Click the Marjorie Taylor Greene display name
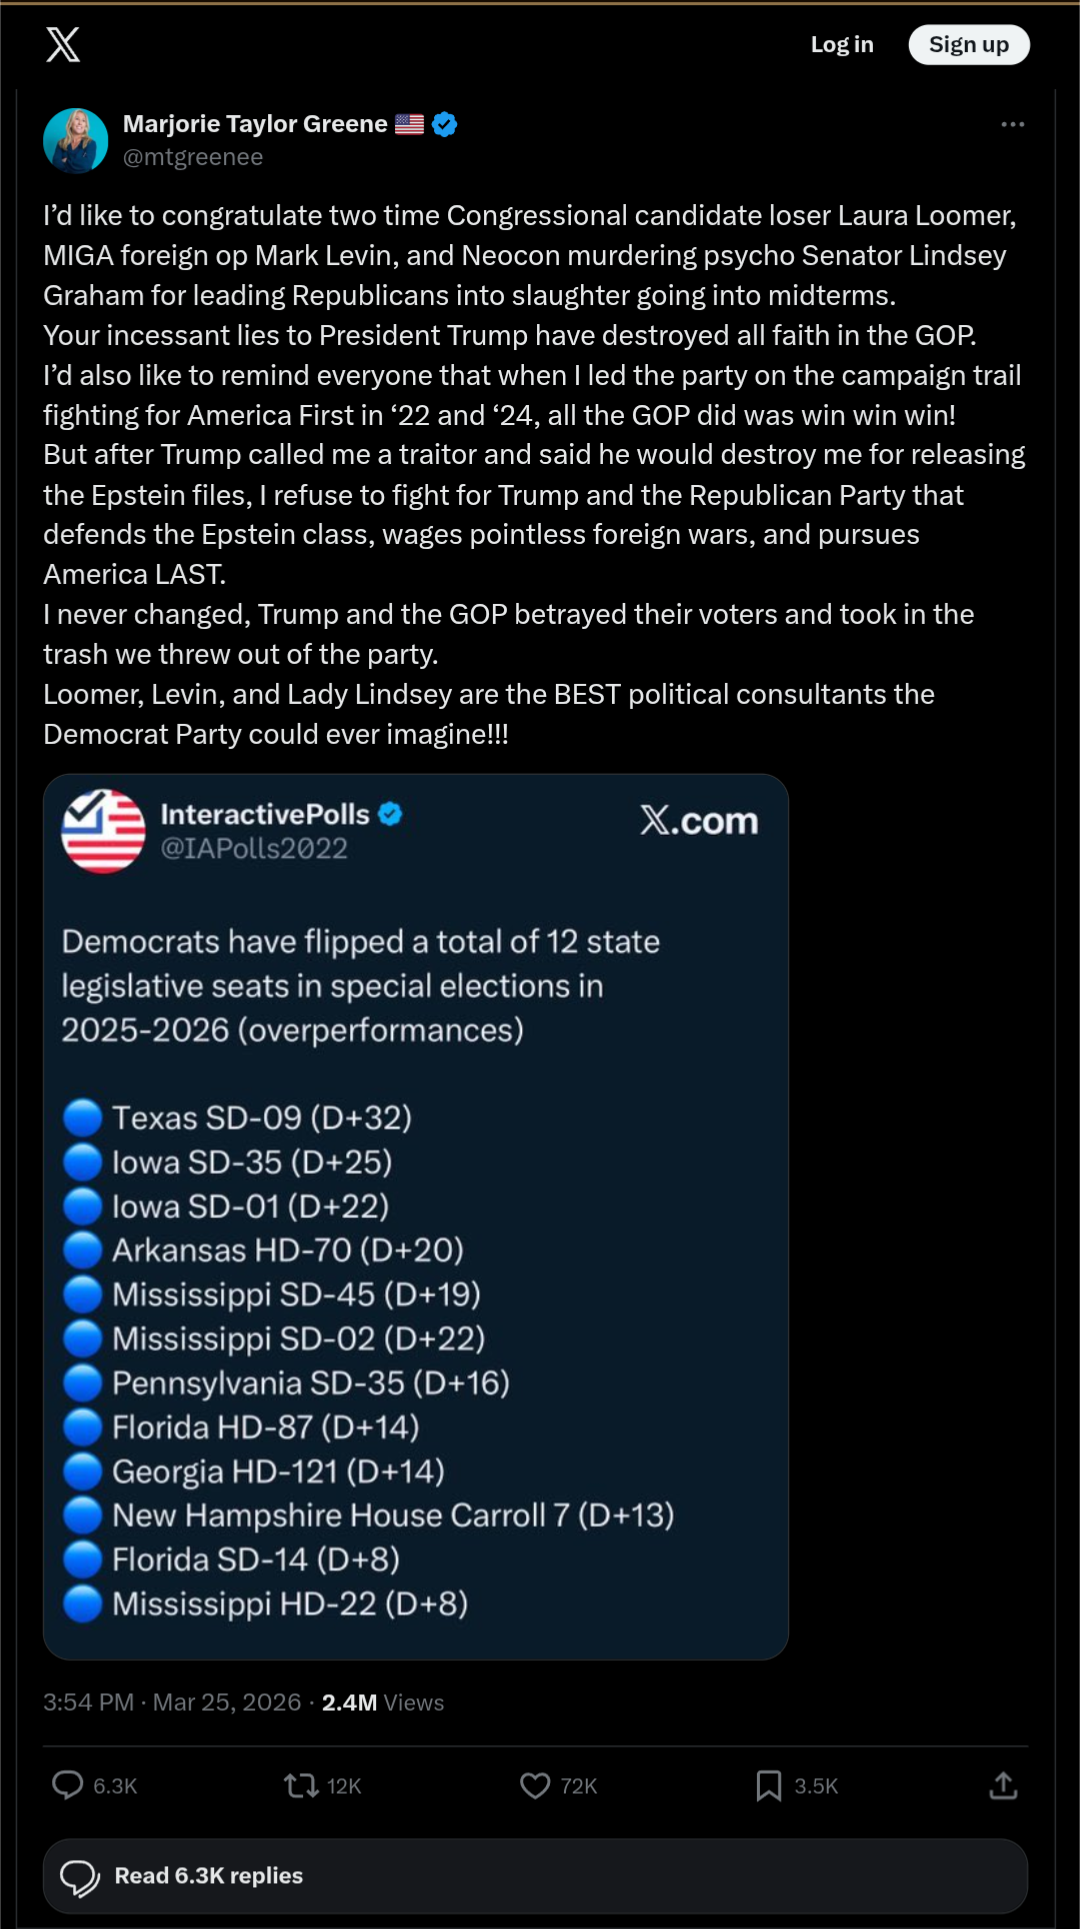1080x1929 pixels. pyautogui.click(x=255, y=124)
